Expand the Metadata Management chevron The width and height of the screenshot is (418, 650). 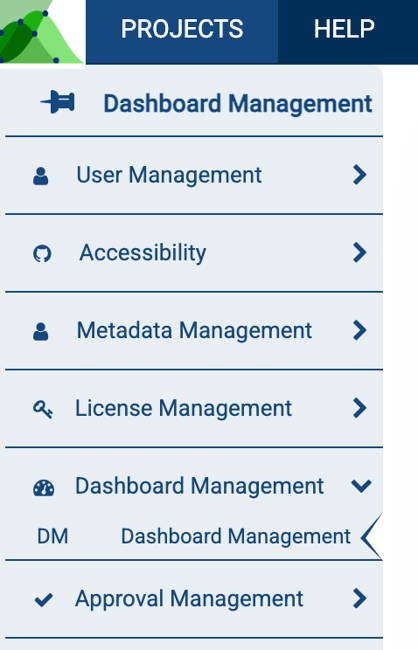pos(360,330)
